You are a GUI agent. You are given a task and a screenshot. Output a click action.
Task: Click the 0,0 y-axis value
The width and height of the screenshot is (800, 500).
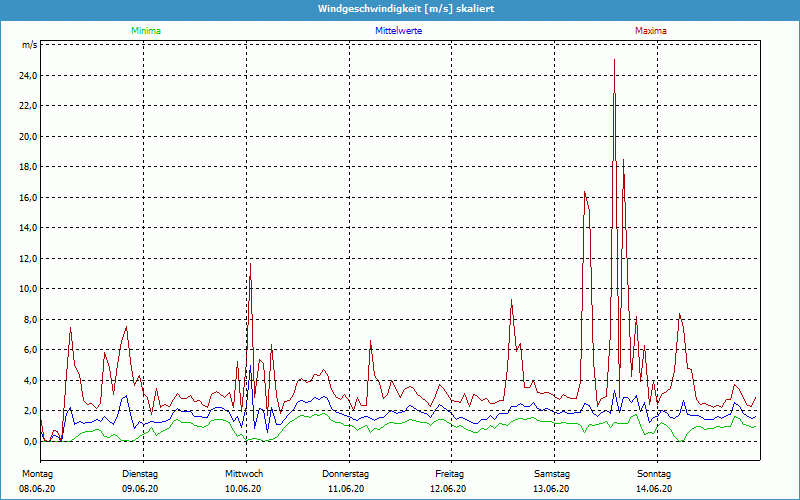point(31,441)
